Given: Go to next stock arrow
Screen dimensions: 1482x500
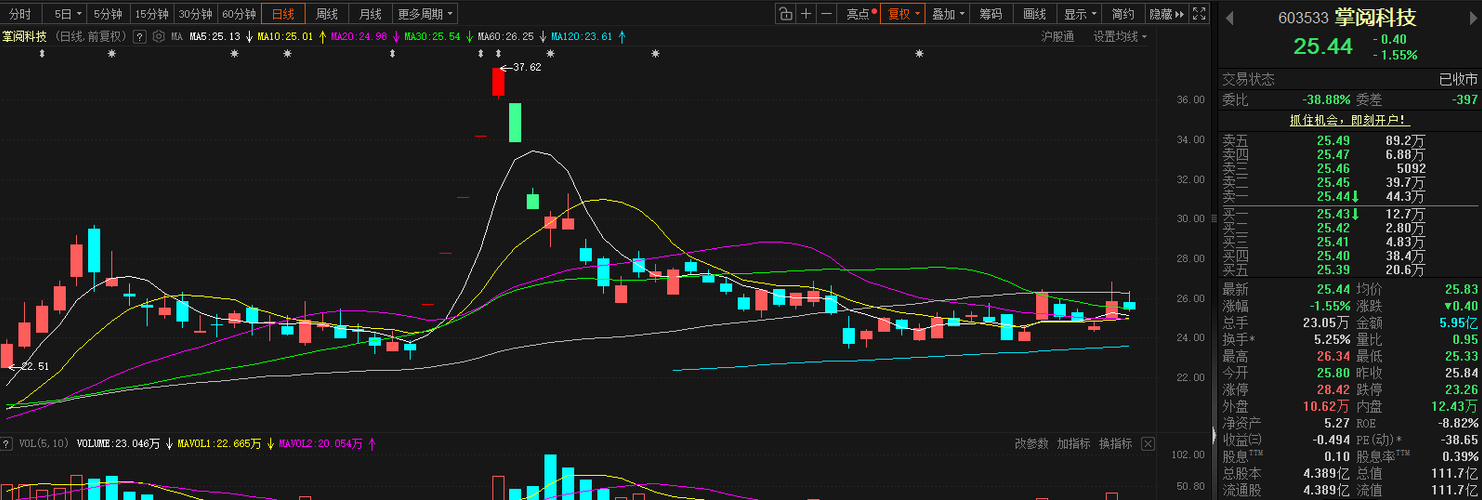Looking at the screenshot, I should tap(1471, 17).
